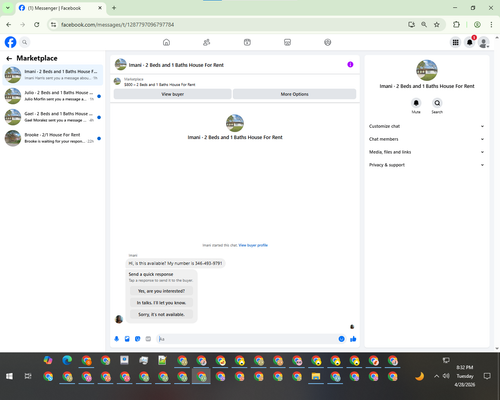Image resolution: width=500 pixels, height=400 pixels.
Task: Select the Messenger | Facebook browser tab
Action: point(61,8)
